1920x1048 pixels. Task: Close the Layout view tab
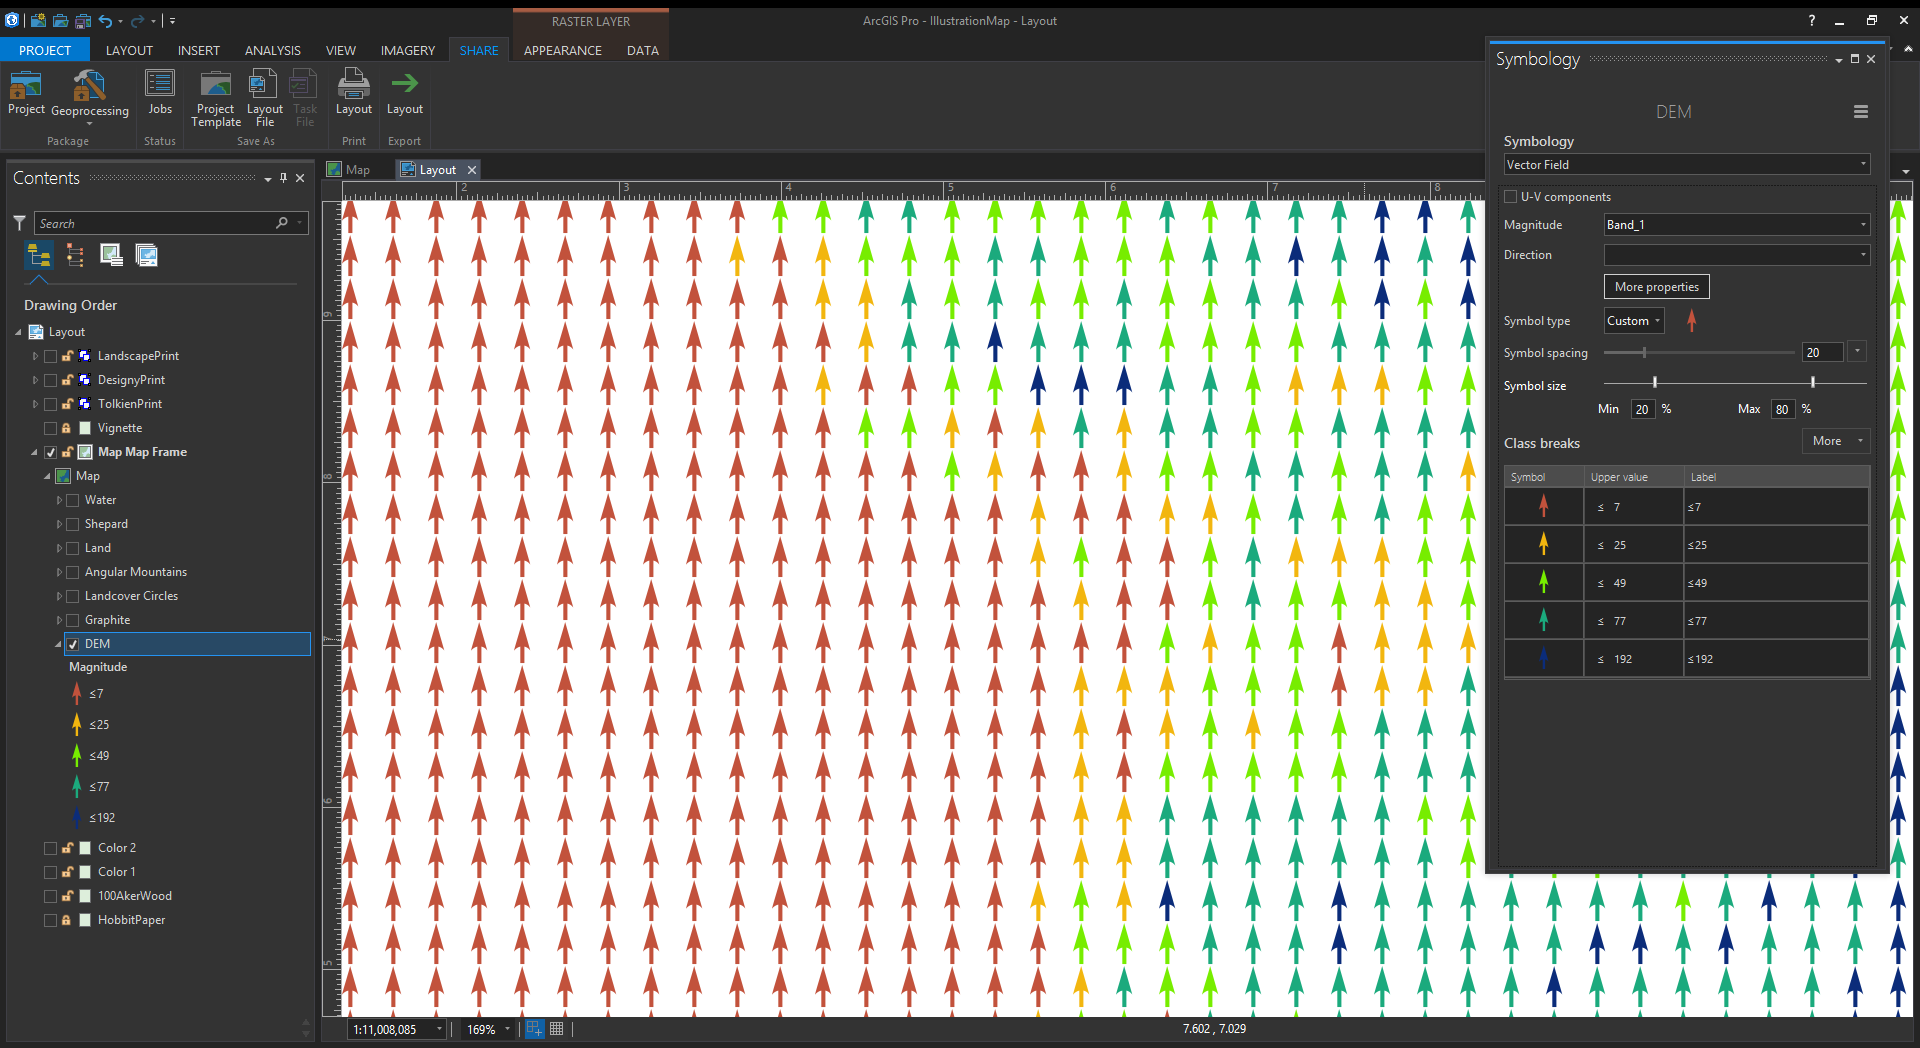point(472,170)
